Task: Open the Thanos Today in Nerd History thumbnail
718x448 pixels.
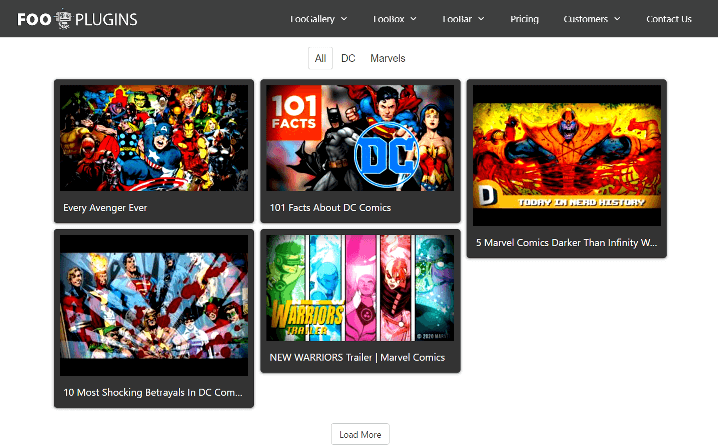Action: click(566, 155)
